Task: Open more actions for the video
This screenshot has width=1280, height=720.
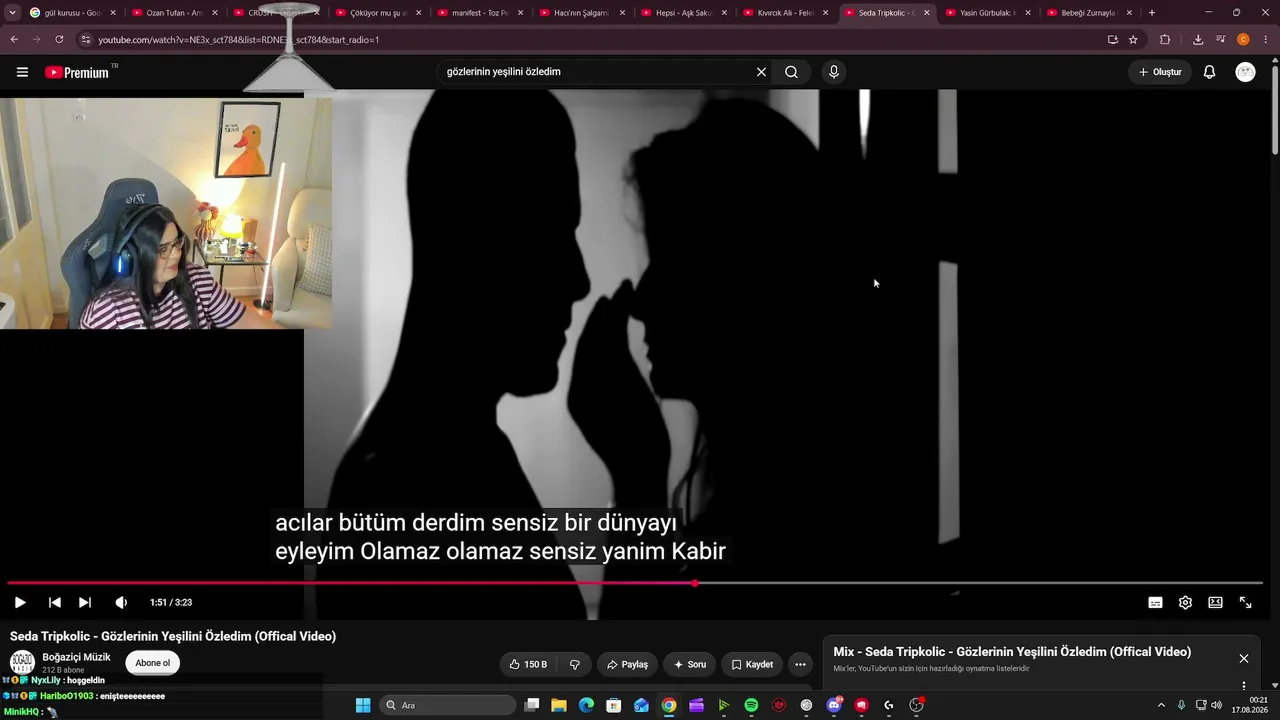Action: [800, 664]
